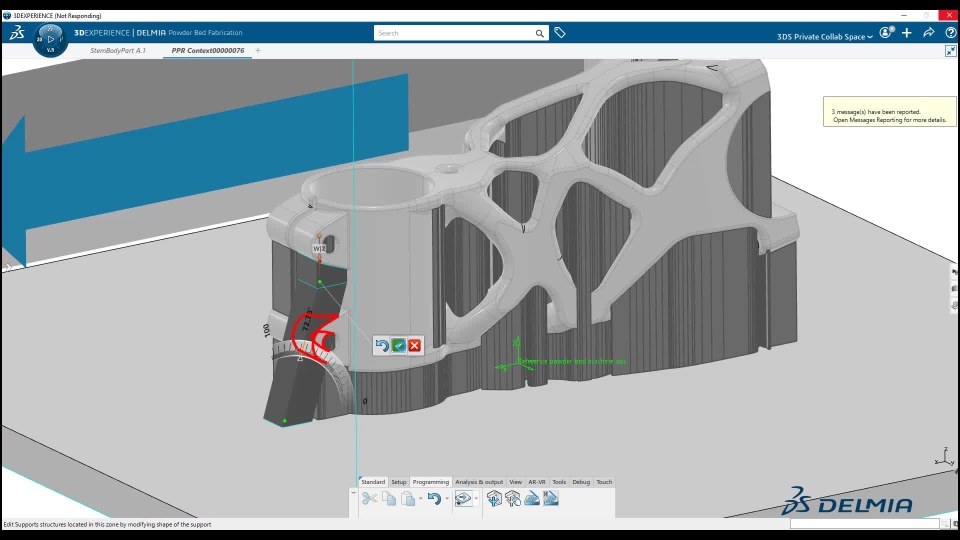Add a new tab with the plus
The image size is (960, 540).
pyautogui.click(x=258, y=51)
